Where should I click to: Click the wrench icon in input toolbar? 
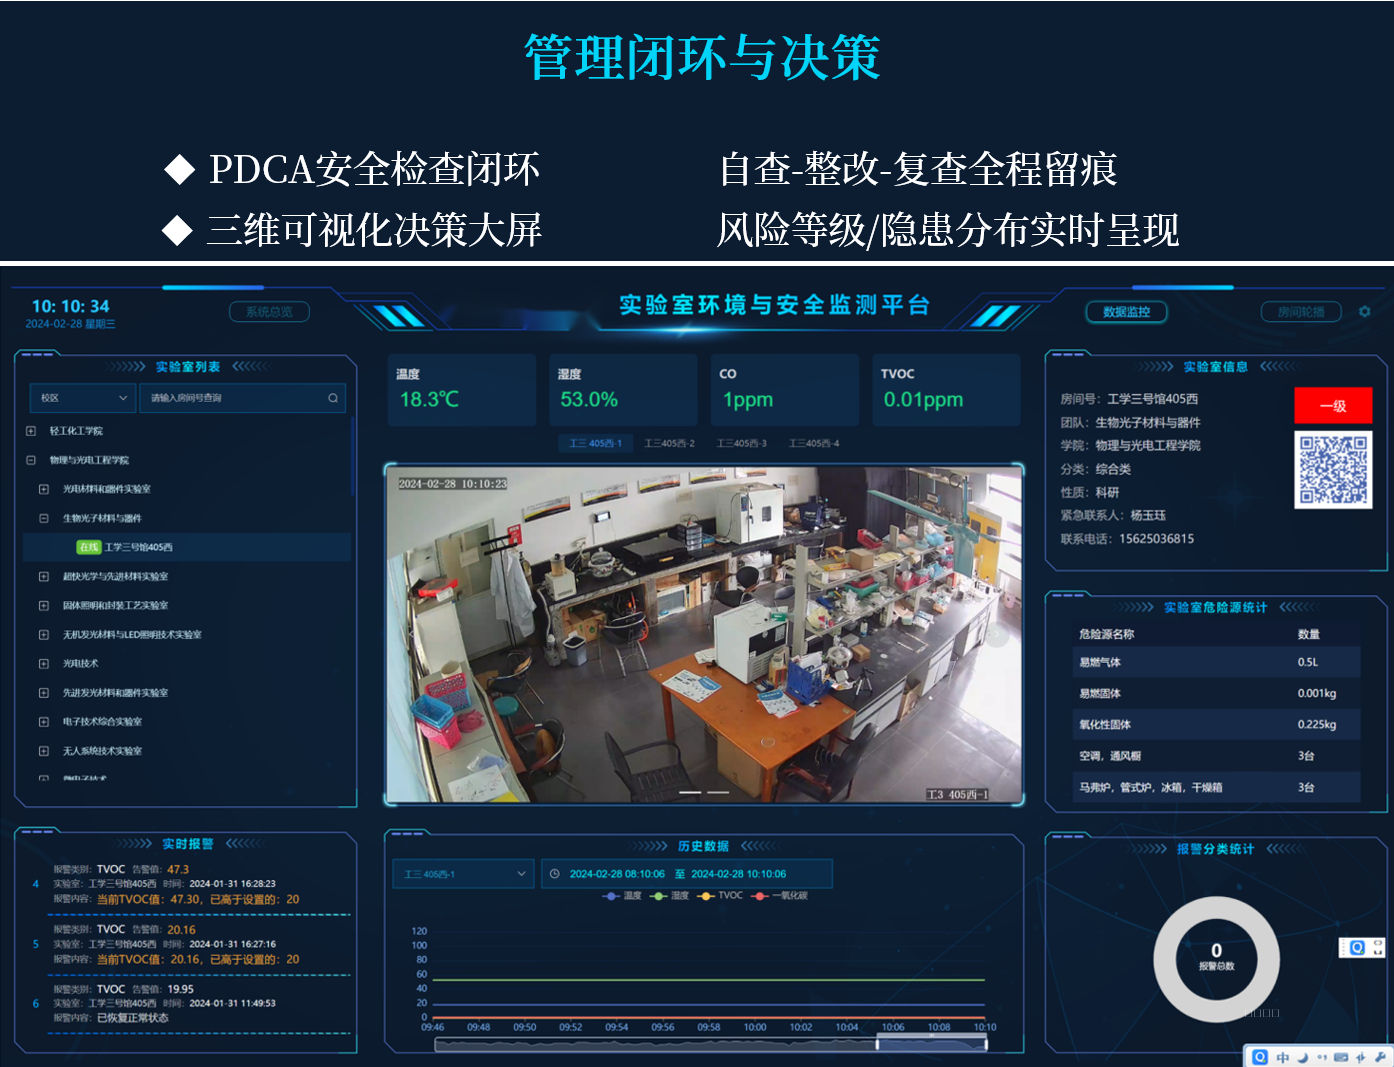1380,1057
